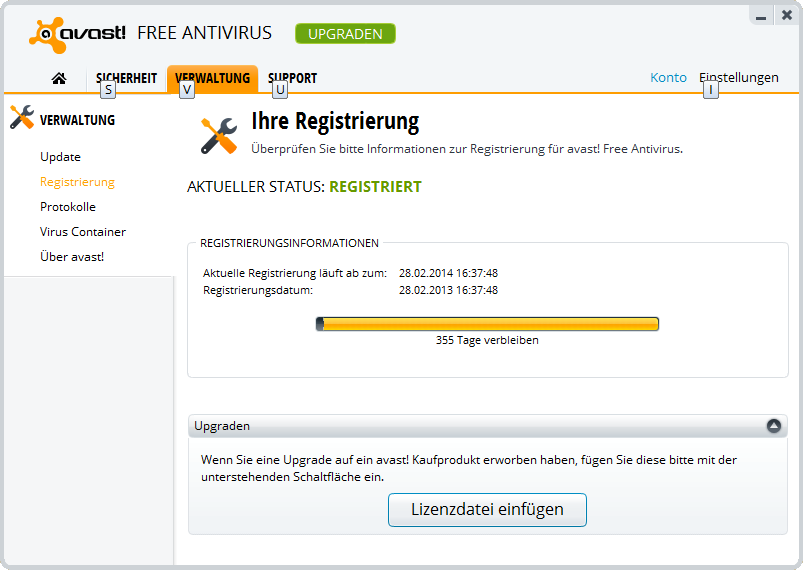Click the green UPGRADEN button

pyautogui.click(x=345, y=34)
